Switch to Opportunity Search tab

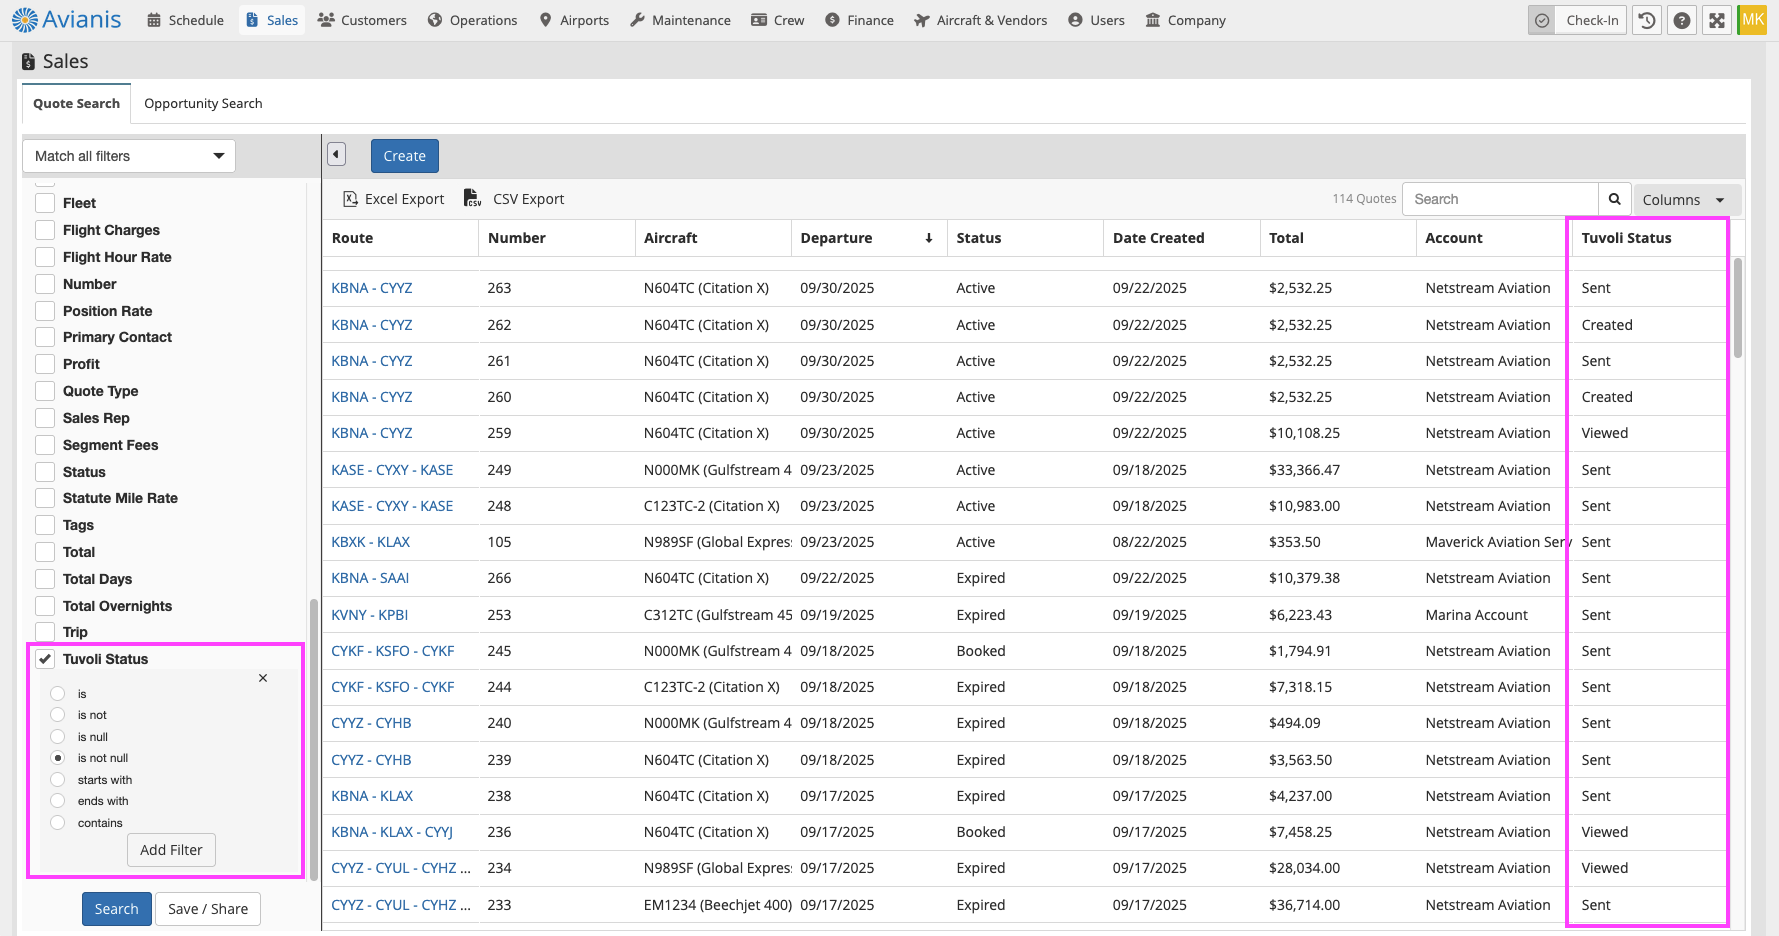click(203, 103)
